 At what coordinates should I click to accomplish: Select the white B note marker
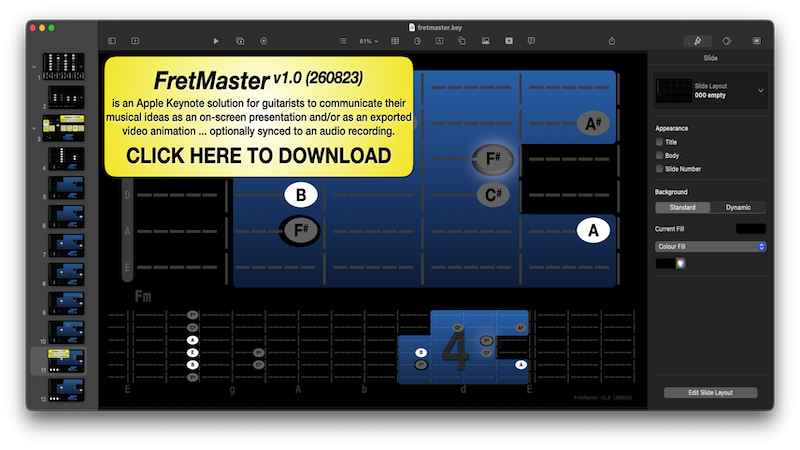301,195
